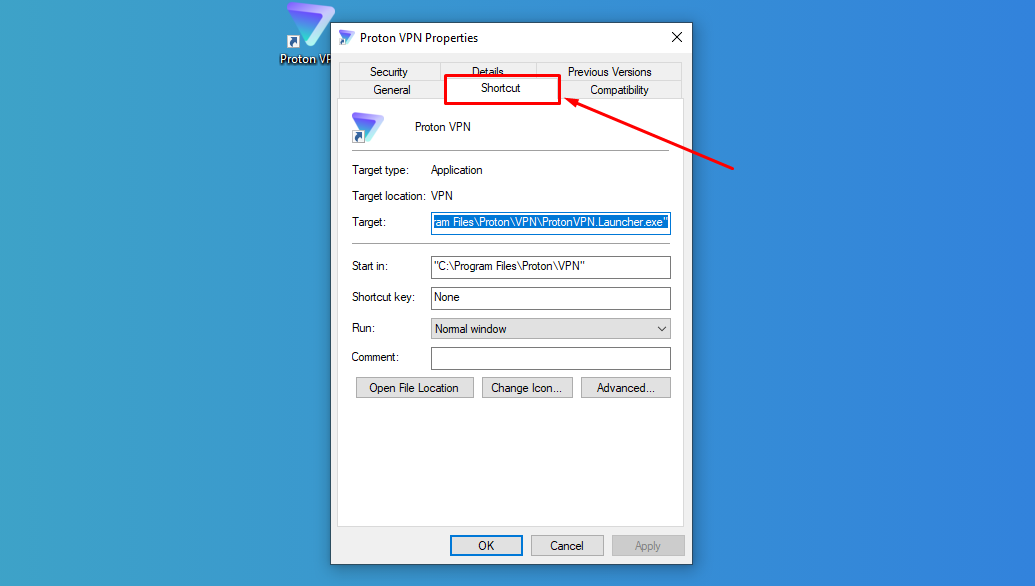Click the Proton VPN icon in the title bar

tap(346, 38)
